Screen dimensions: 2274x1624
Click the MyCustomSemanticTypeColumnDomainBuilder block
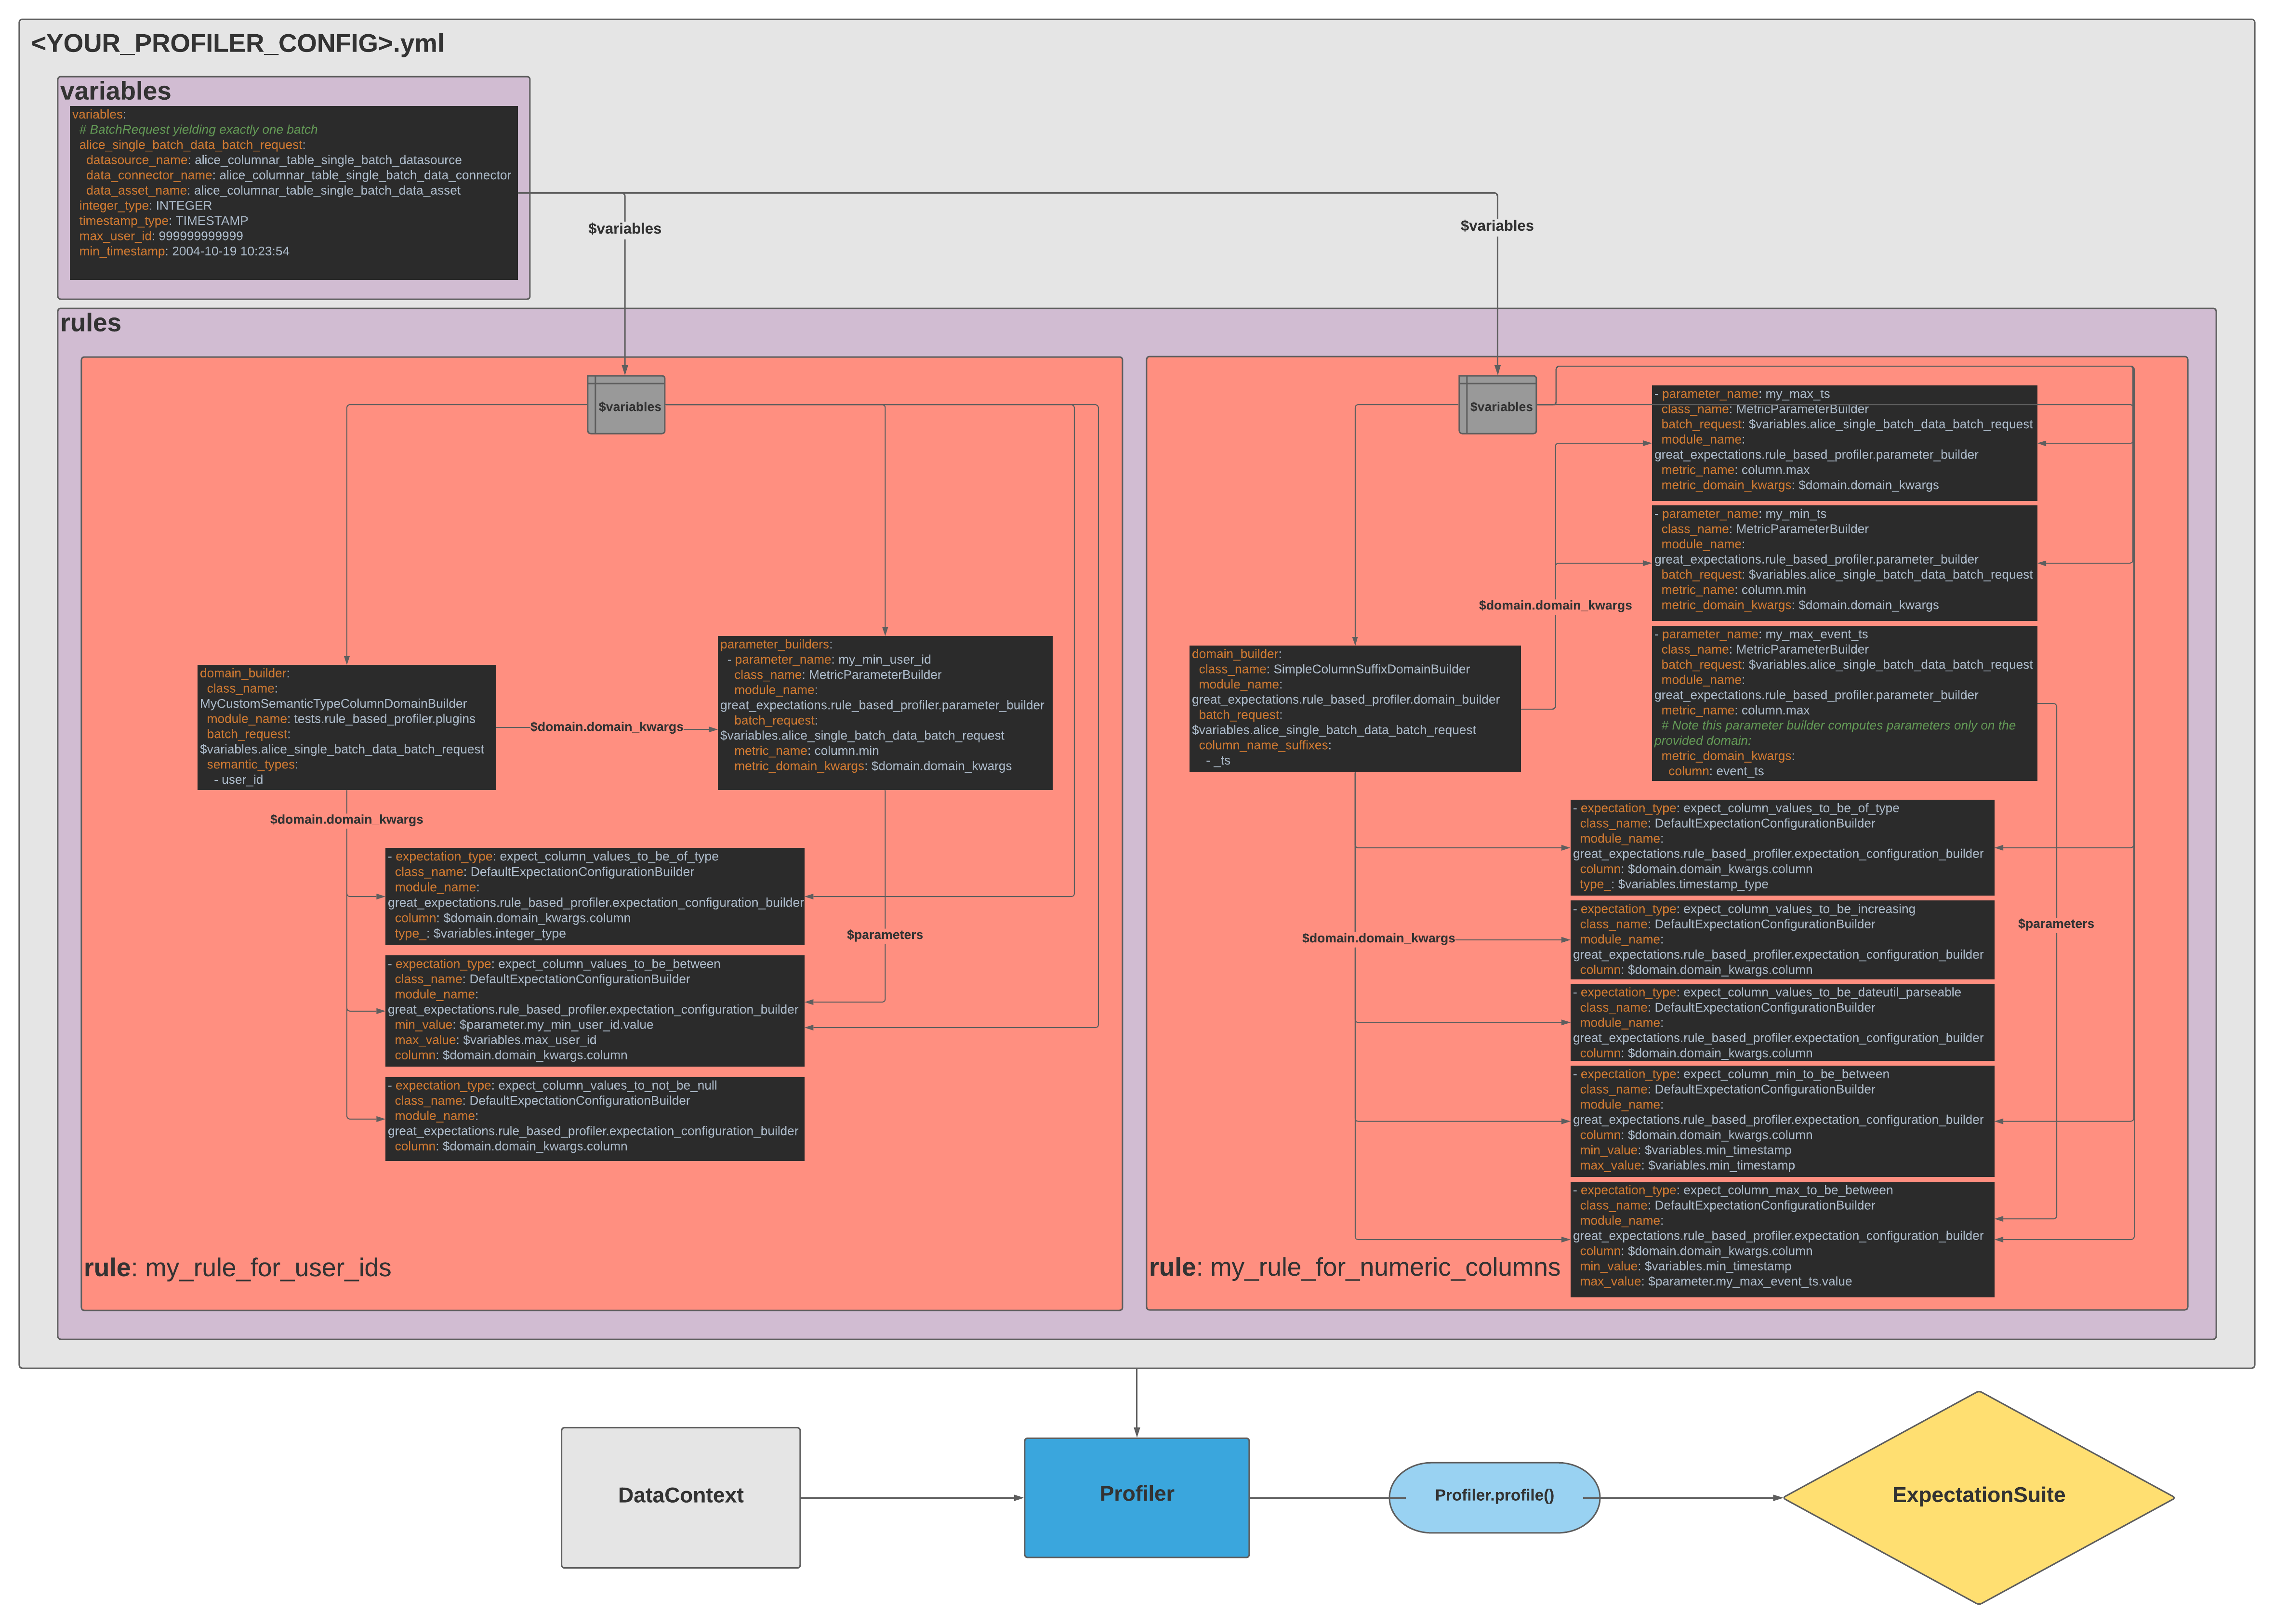point(346,726)
